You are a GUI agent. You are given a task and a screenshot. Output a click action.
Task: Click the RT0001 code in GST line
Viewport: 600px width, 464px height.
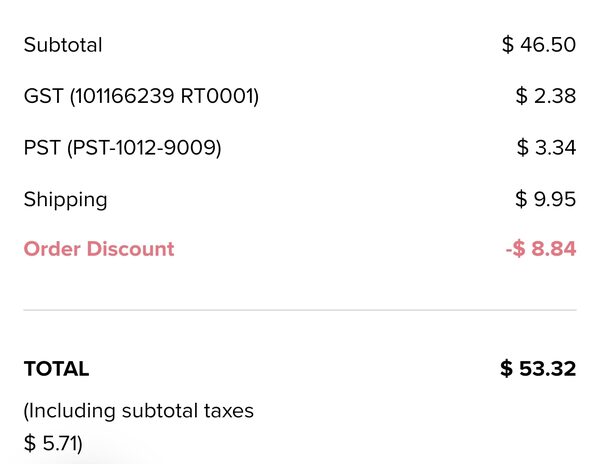(x=218, y=97)
